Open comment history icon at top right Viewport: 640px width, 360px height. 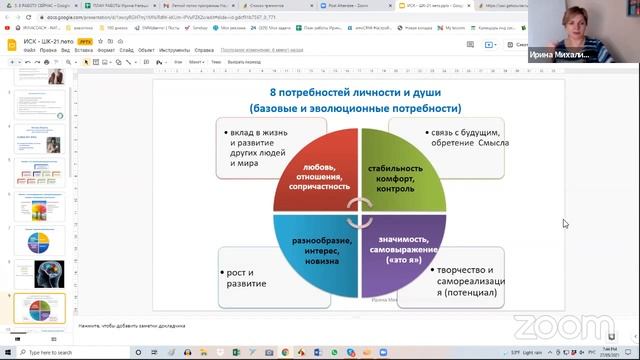click(470, 44)
